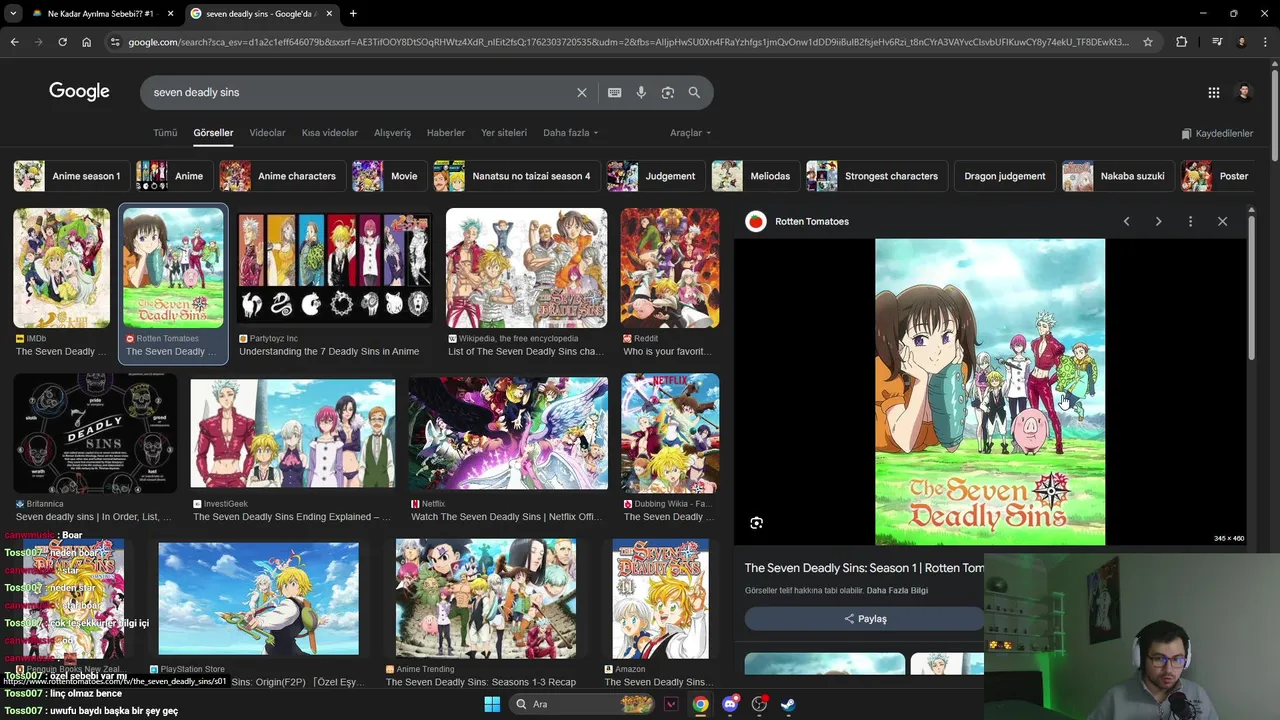
Task: Start voice search with the microphone icon
Action: tap(641, 92)
